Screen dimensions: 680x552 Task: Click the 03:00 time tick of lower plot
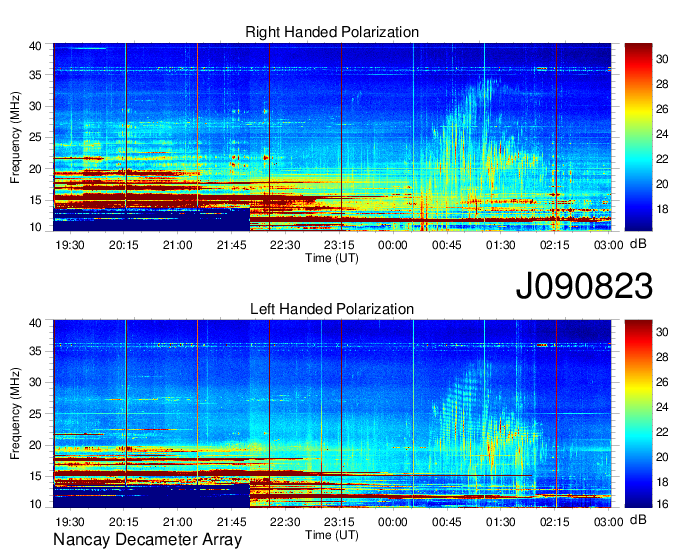(608, 522)
